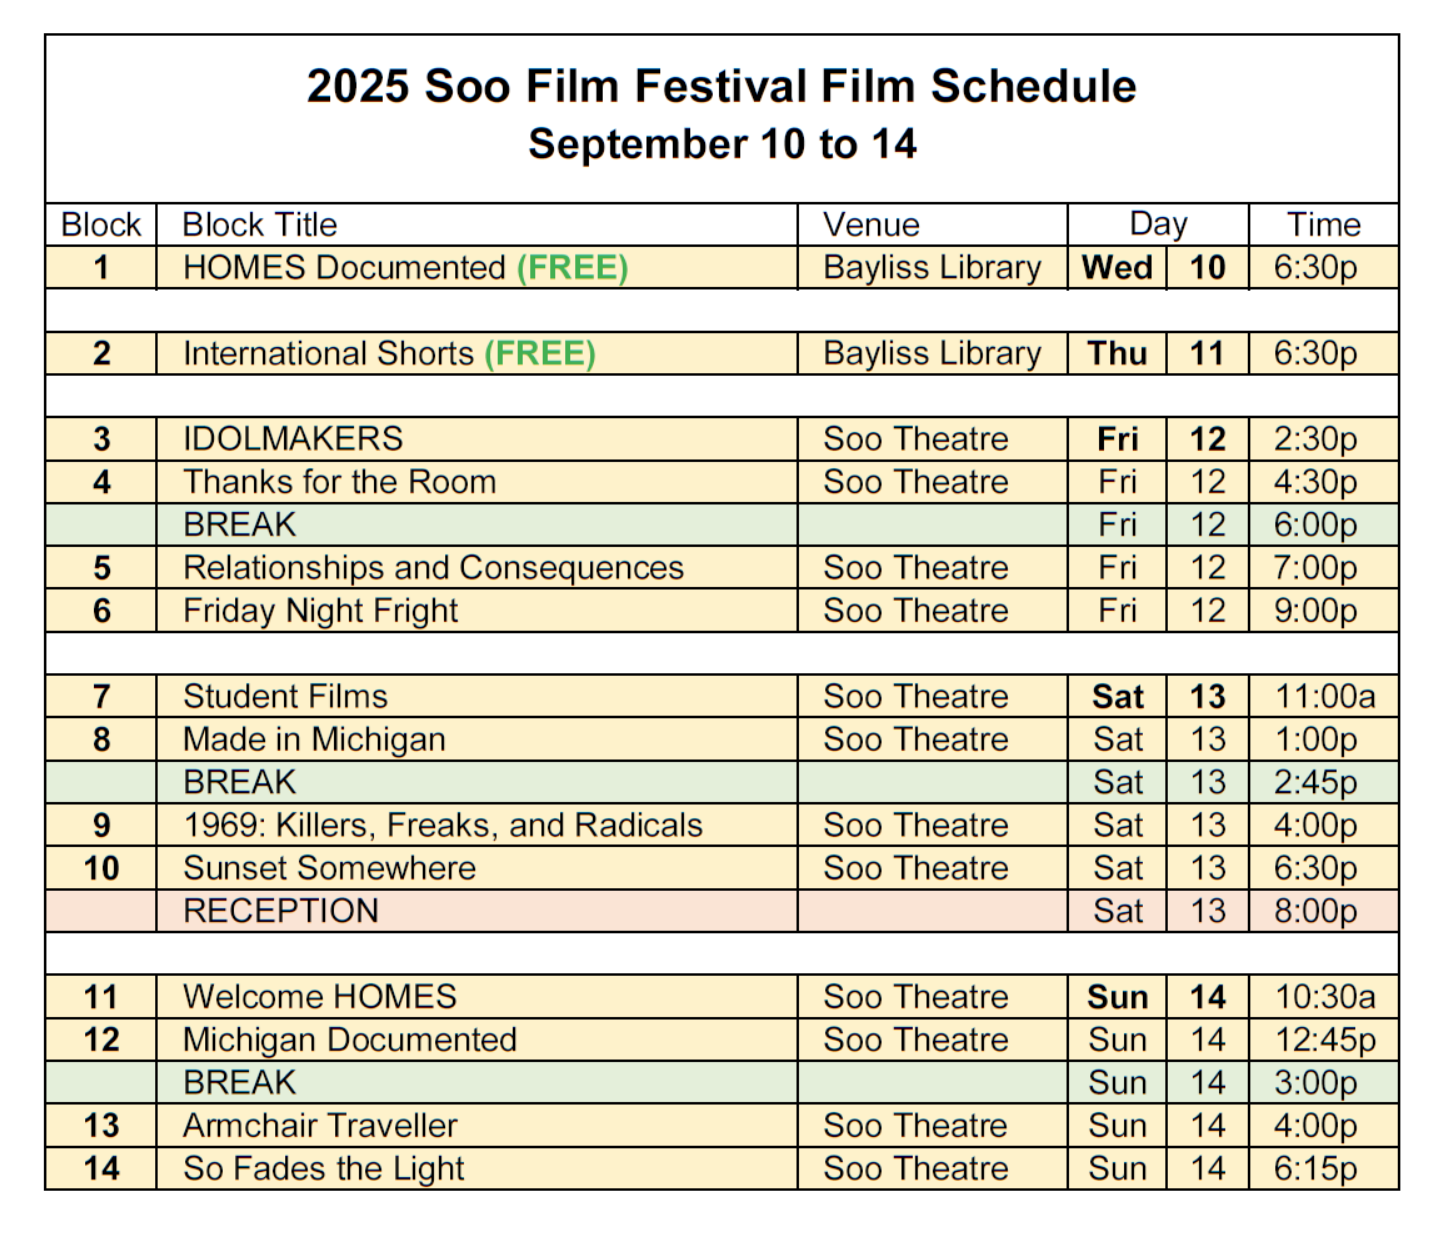This screenshot has width=1435, height=1235.
Task: Click the Thanks for the Room entry
Action: [339, 482]
